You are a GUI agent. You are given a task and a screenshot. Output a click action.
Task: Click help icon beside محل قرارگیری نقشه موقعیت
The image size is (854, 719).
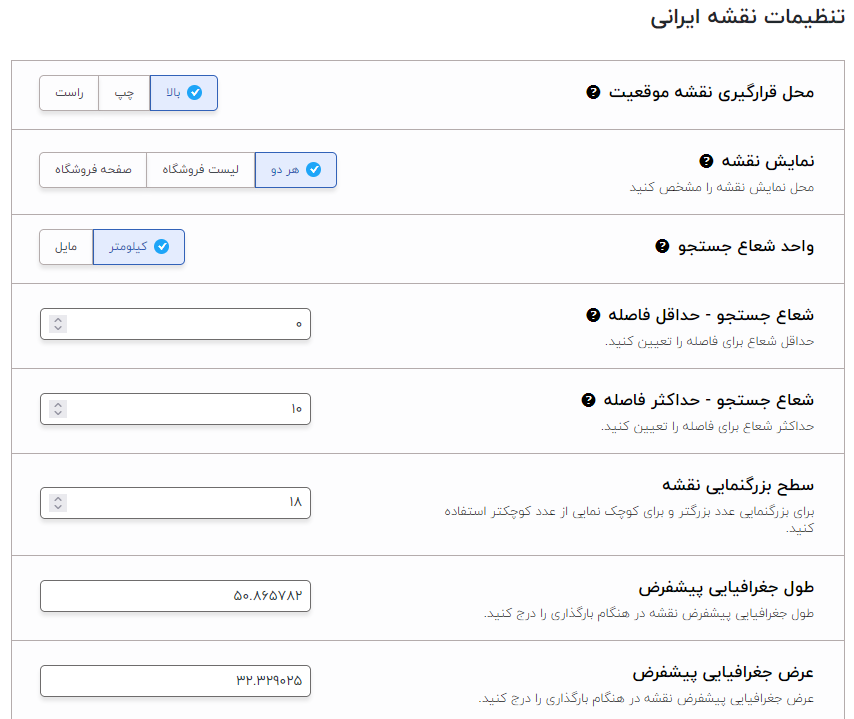(593, 92)
